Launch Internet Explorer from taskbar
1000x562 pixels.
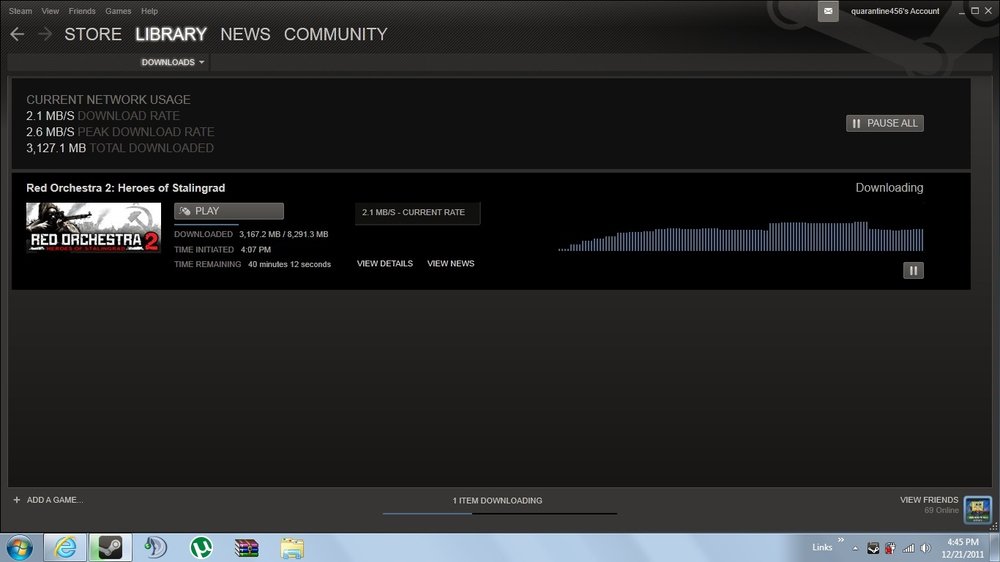tap(65, 547)
